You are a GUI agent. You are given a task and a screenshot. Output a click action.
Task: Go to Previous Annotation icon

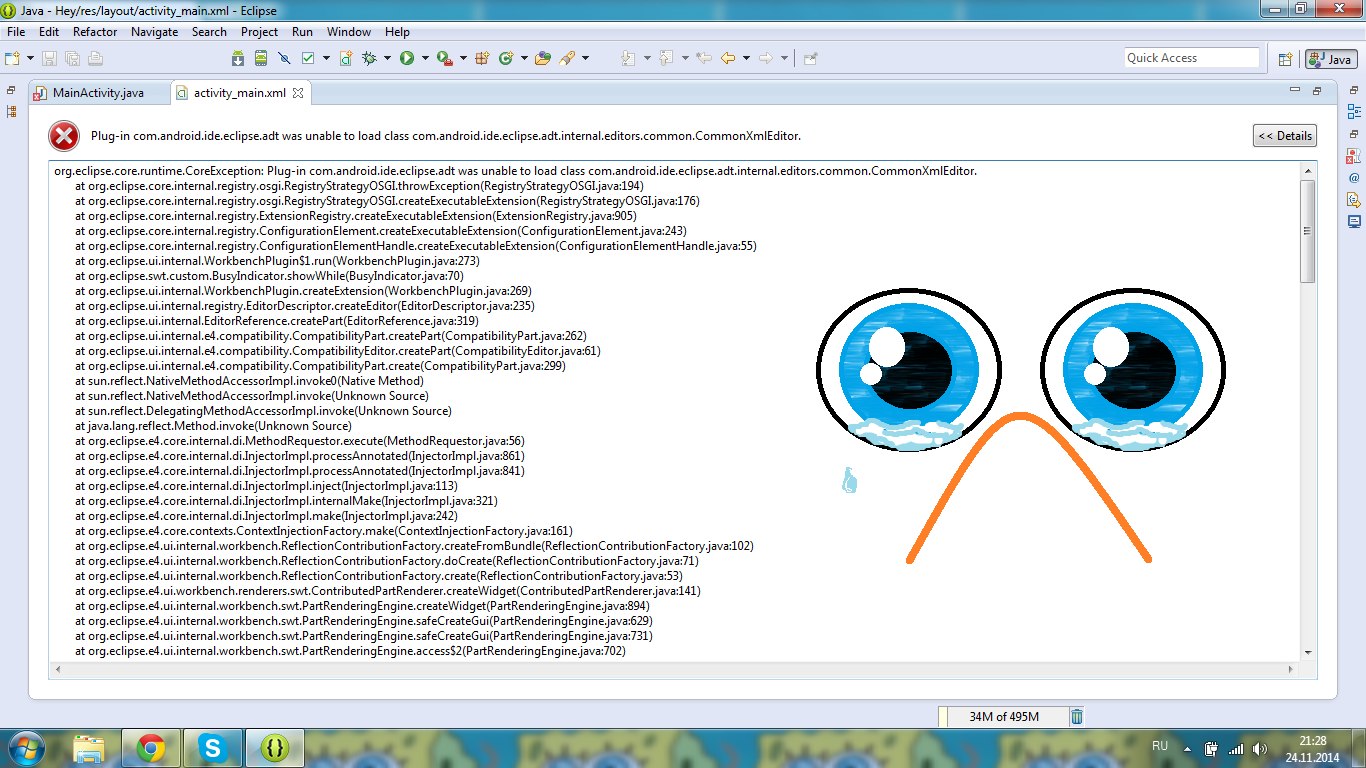pos(666,58)
